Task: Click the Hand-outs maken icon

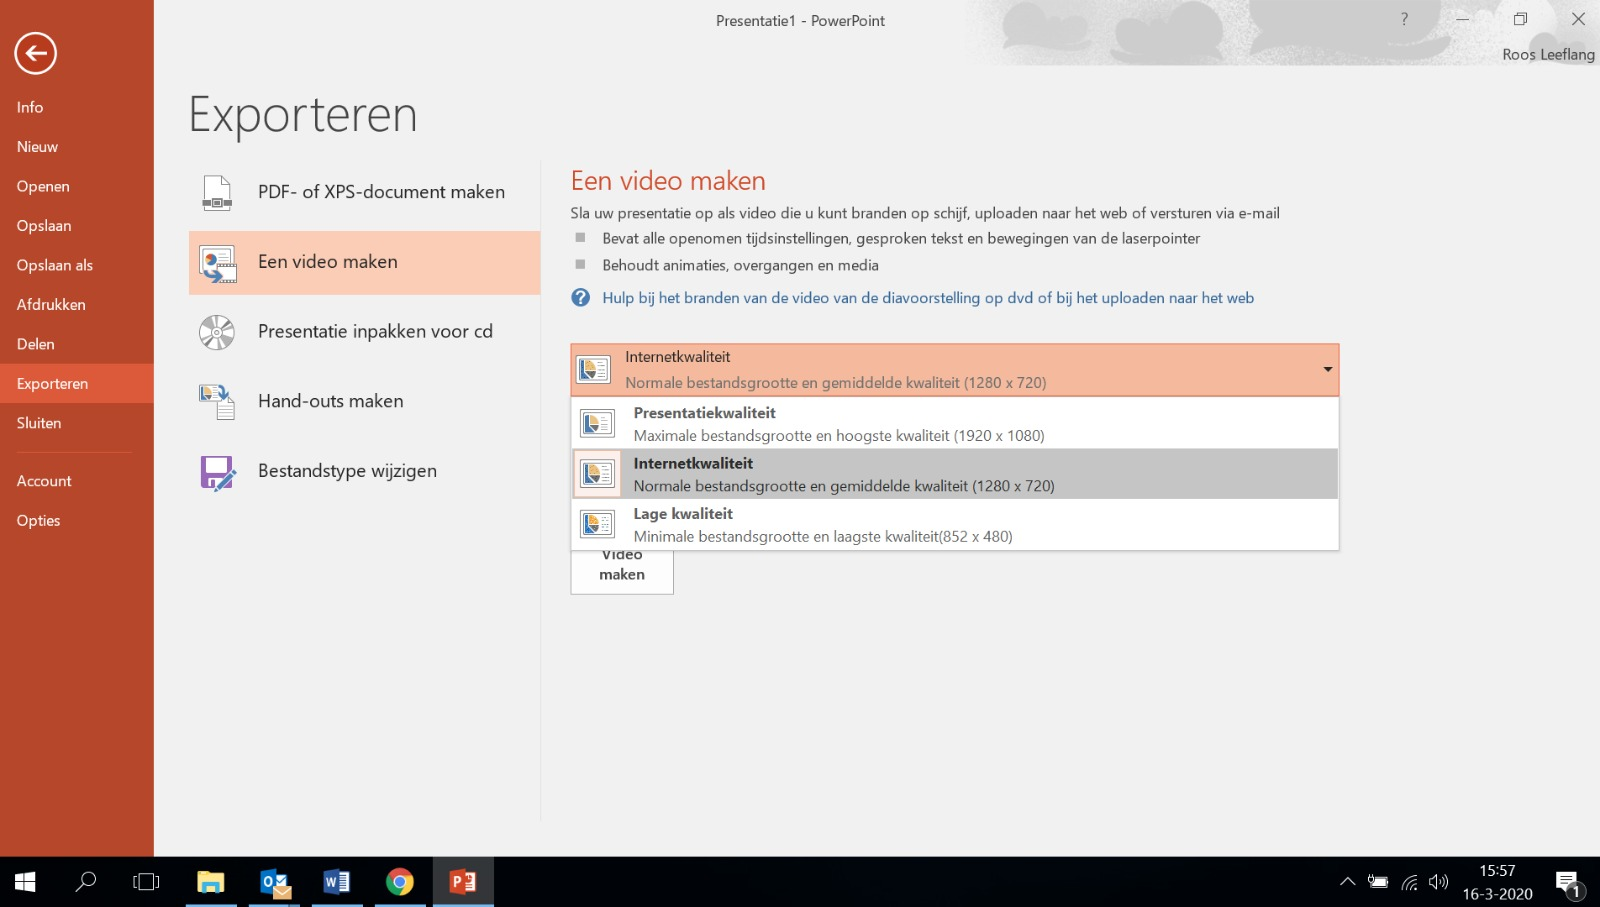Action: tap(217, 401)
